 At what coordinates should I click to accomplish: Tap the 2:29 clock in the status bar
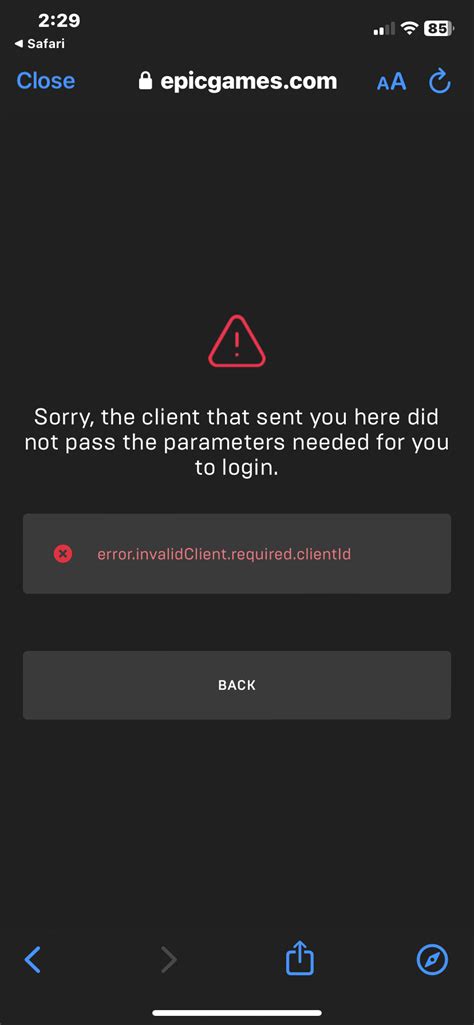[x=58, y=20]
